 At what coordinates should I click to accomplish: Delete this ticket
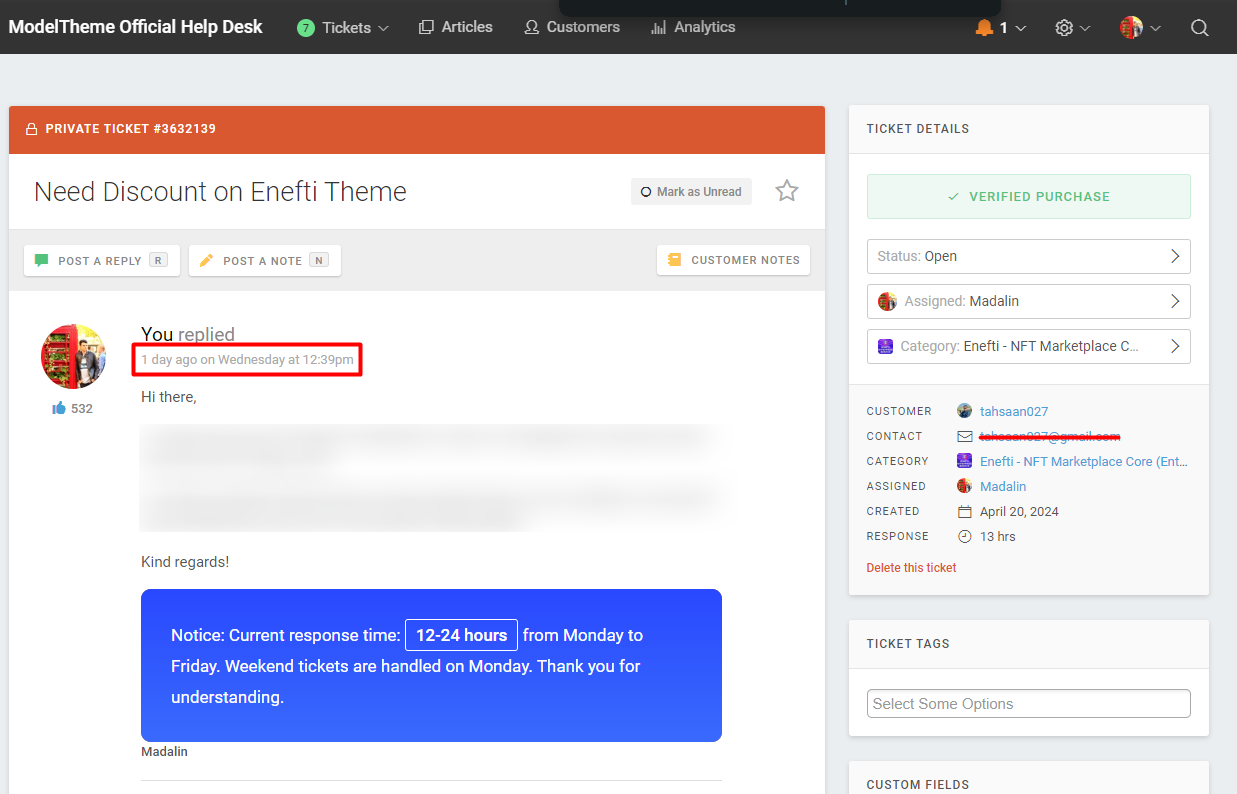(x=911, y=568)
